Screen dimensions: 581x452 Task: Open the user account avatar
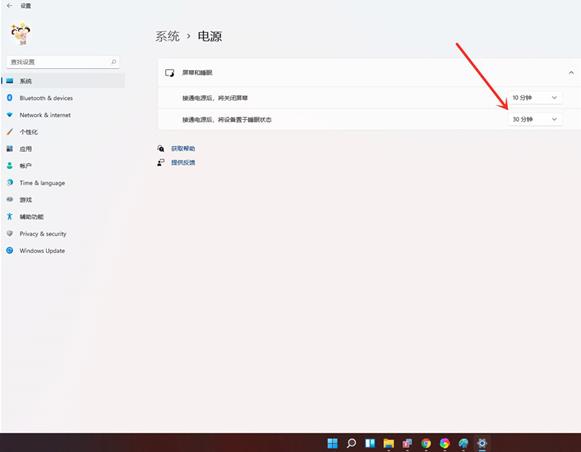click(21, 34)
